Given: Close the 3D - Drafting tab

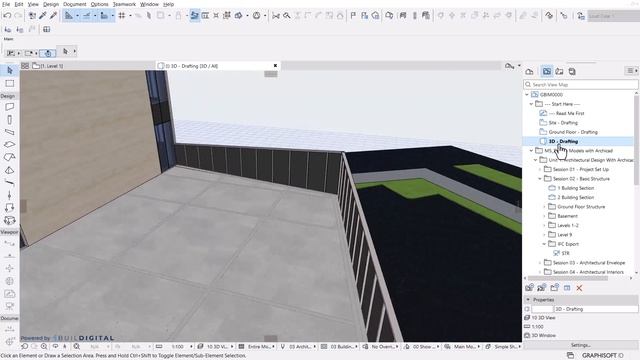Looking at the screenshot, I should (x=275, y=66).
